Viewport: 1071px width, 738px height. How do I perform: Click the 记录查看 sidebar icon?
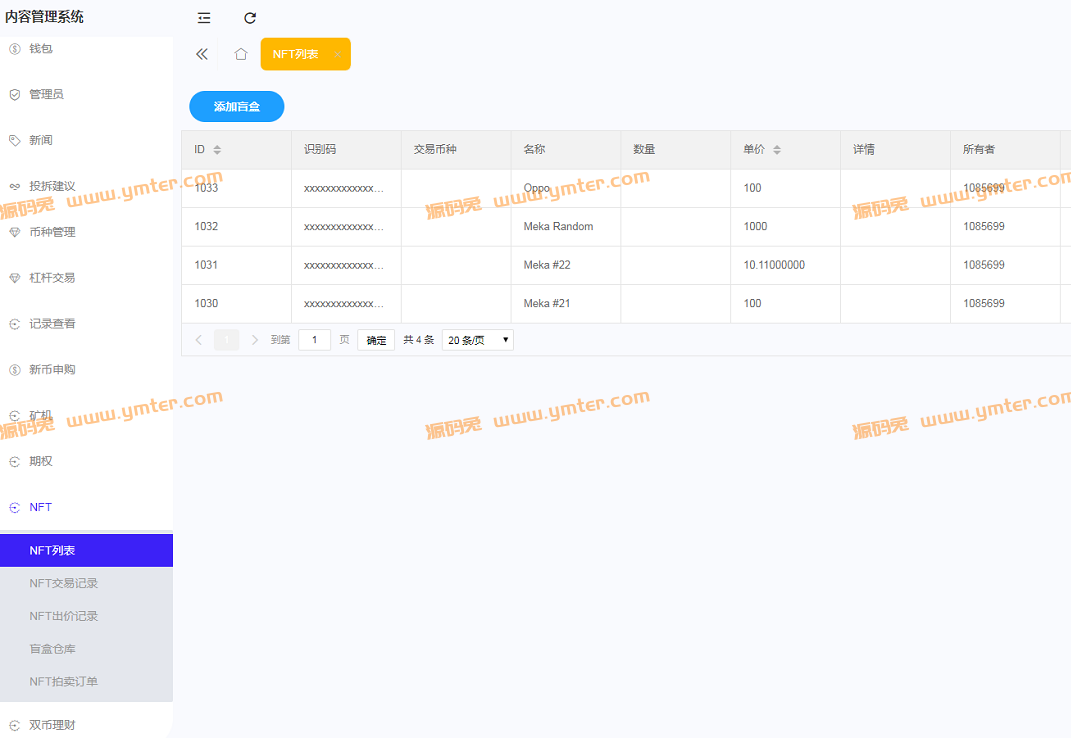point(14,324)
